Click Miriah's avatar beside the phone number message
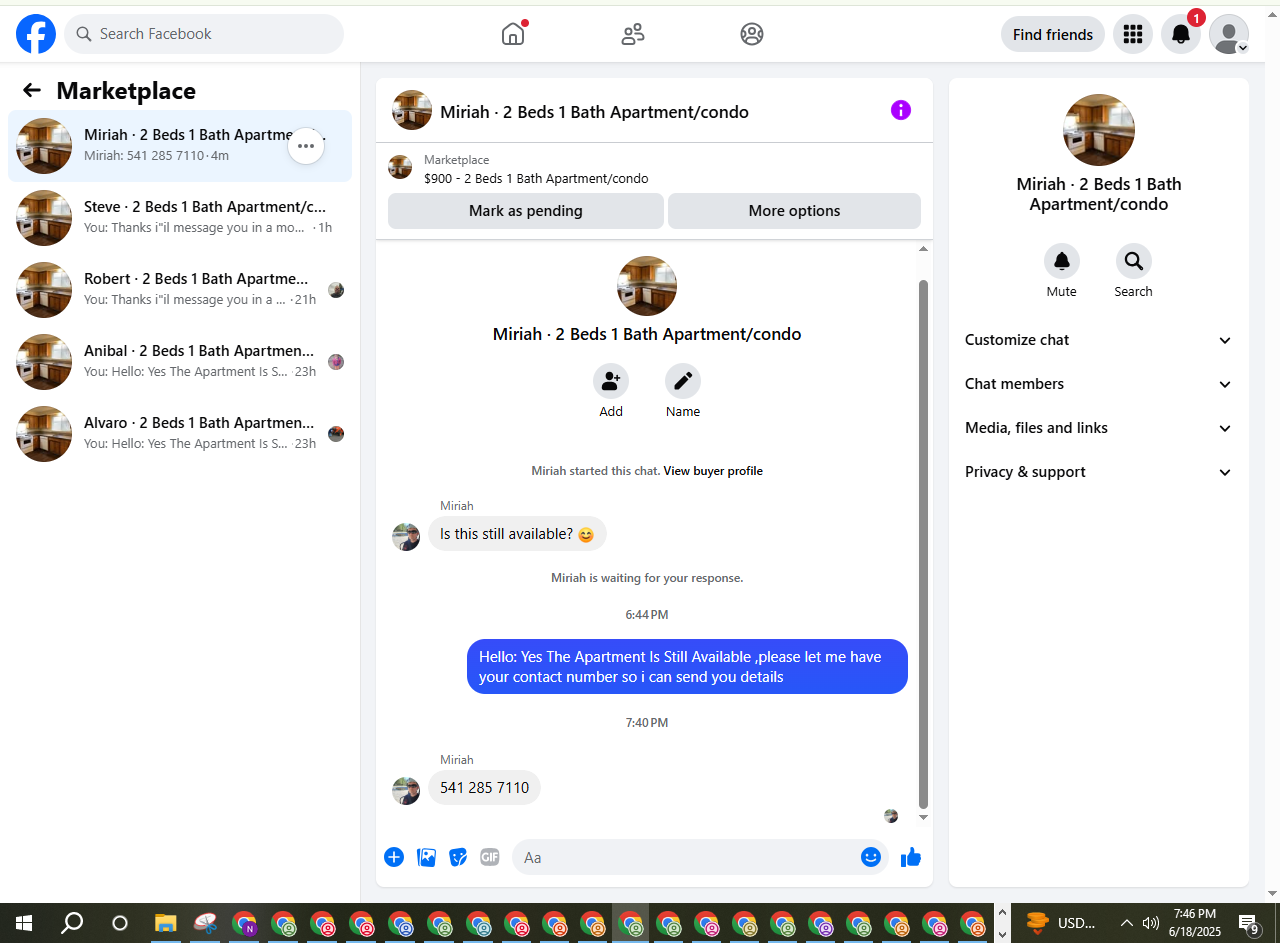The image size is (1280, 943). click(406, 791)
